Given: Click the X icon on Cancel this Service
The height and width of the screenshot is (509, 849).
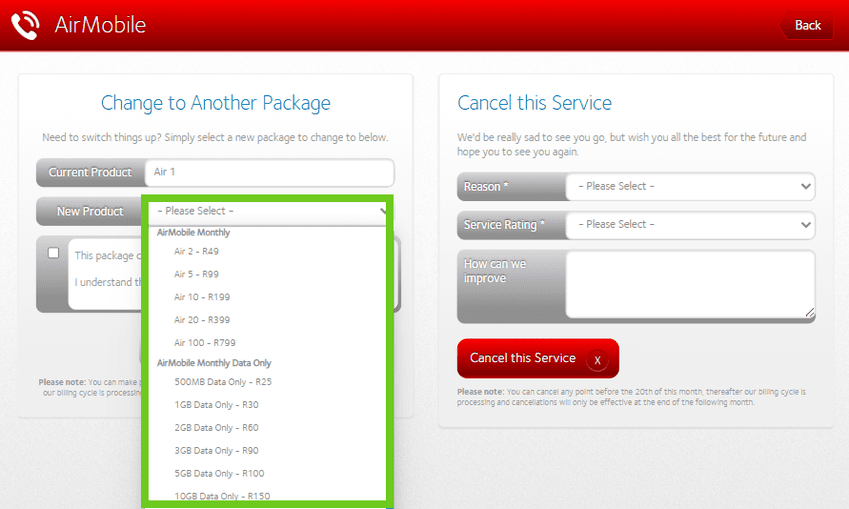Looking at the screenshot, I should coord(596,360).
